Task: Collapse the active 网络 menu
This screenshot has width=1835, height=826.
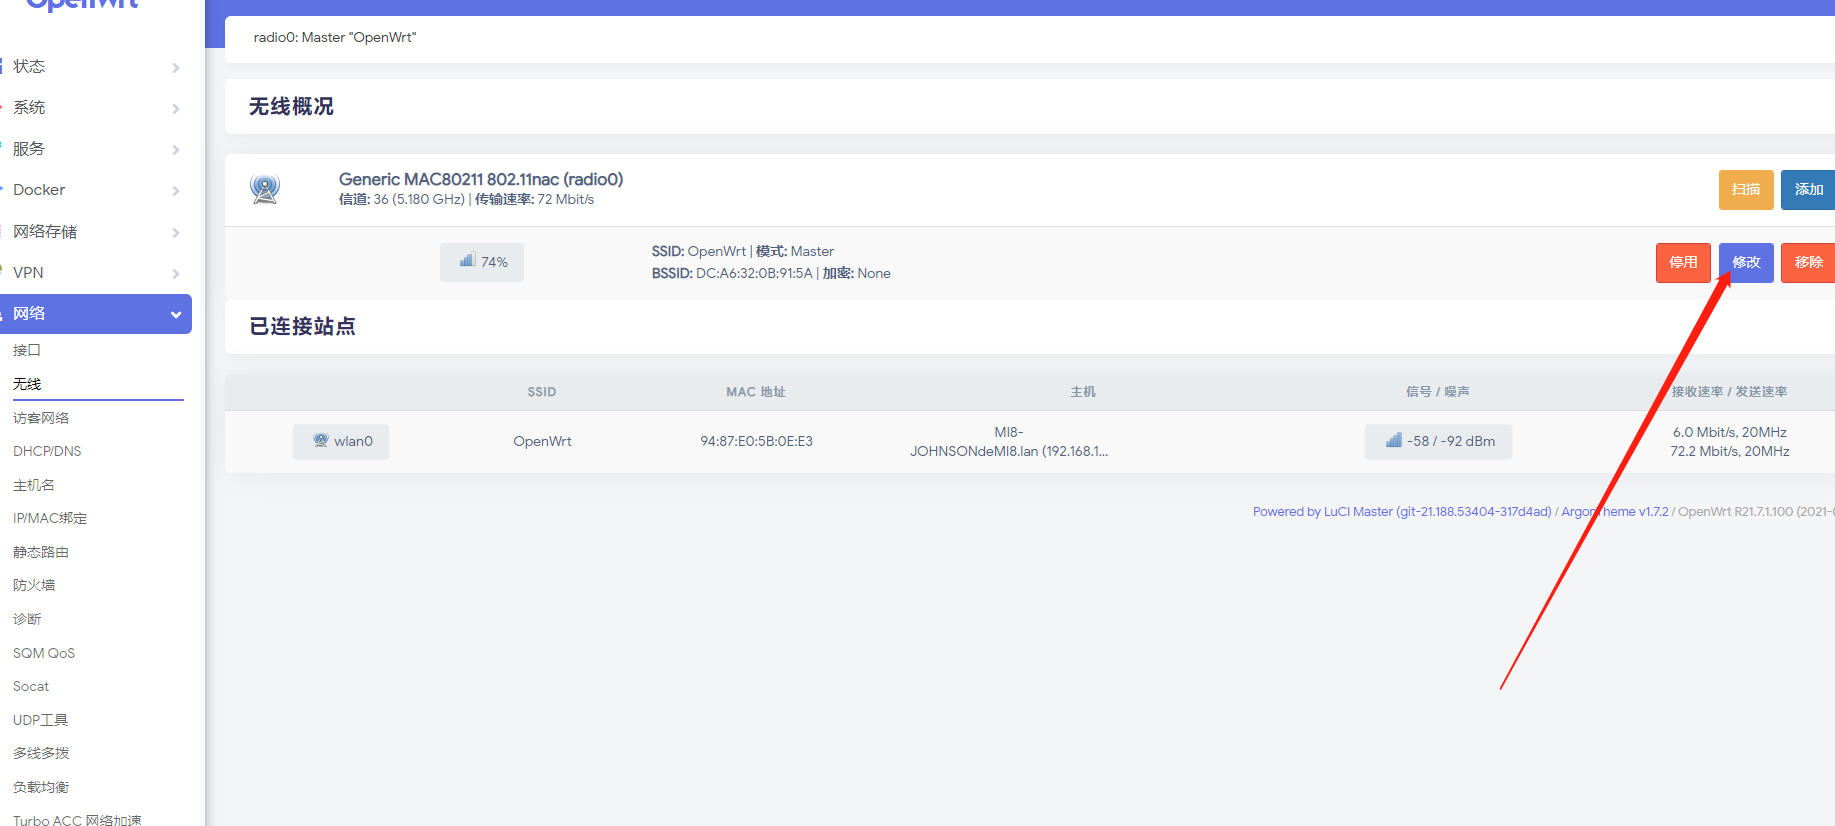Action: (x=95, y=314)
